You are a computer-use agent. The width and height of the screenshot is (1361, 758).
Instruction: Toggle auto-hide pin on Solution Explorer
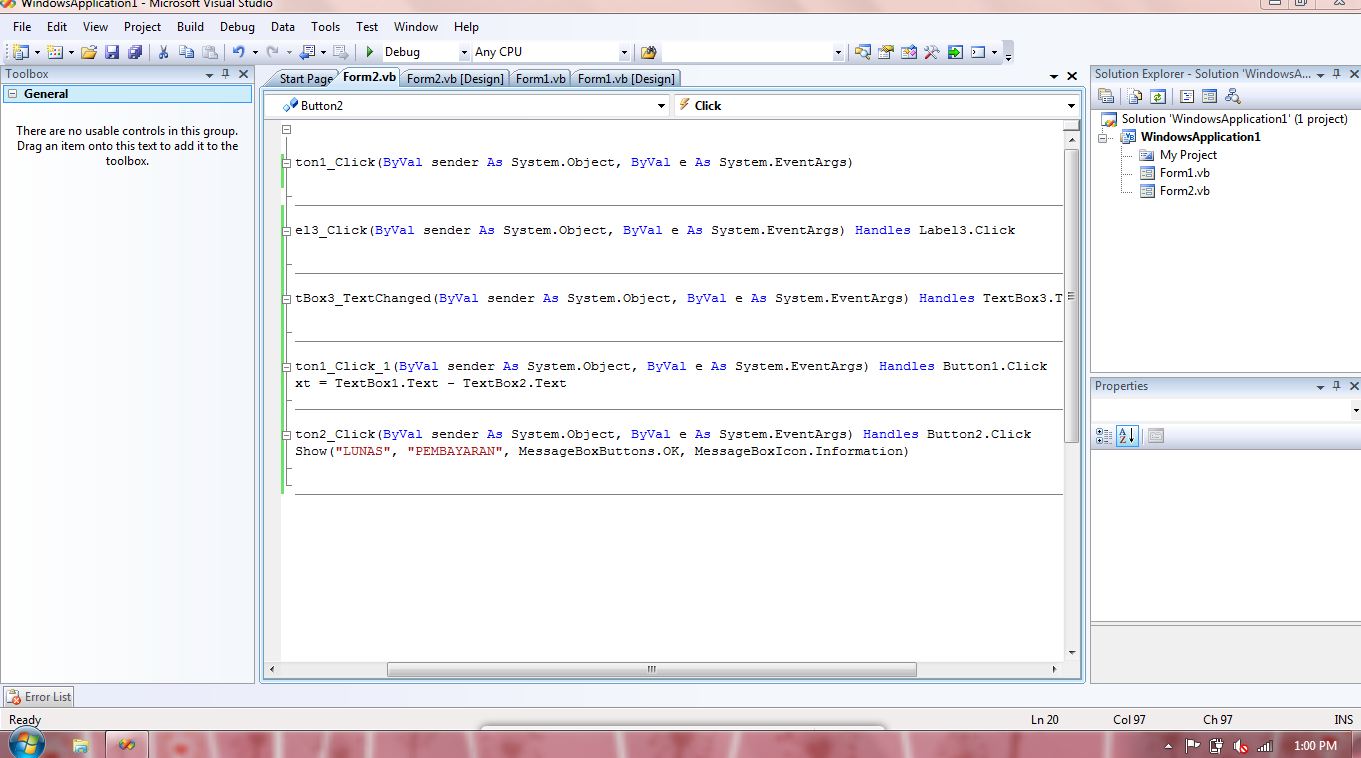tap(1337, 74)
